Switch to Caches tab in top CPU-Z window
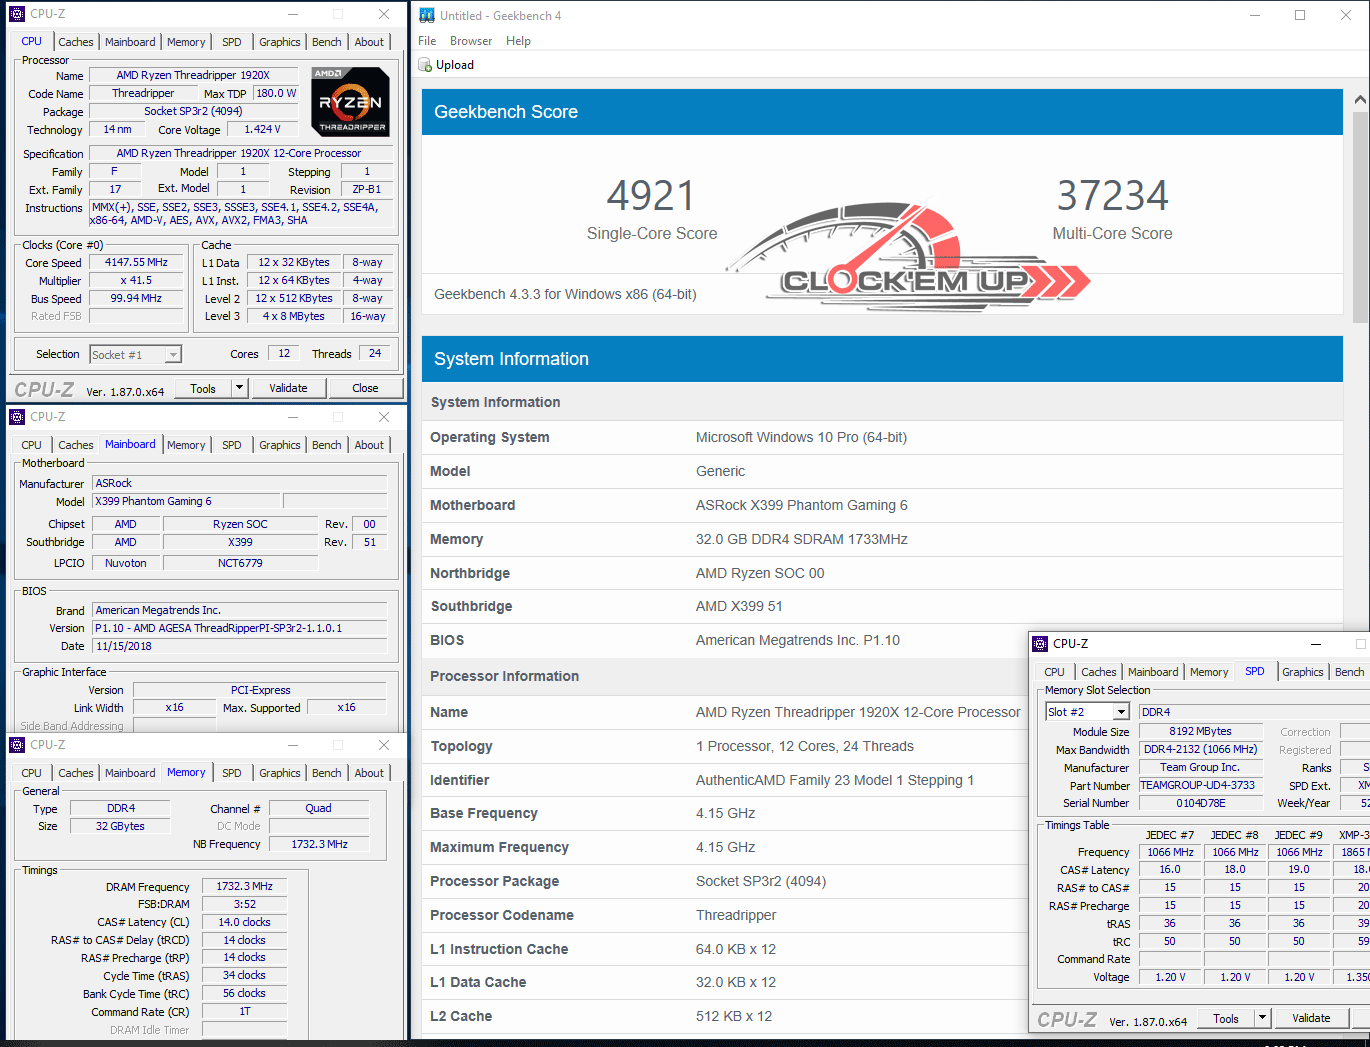 tap(76, 42)
